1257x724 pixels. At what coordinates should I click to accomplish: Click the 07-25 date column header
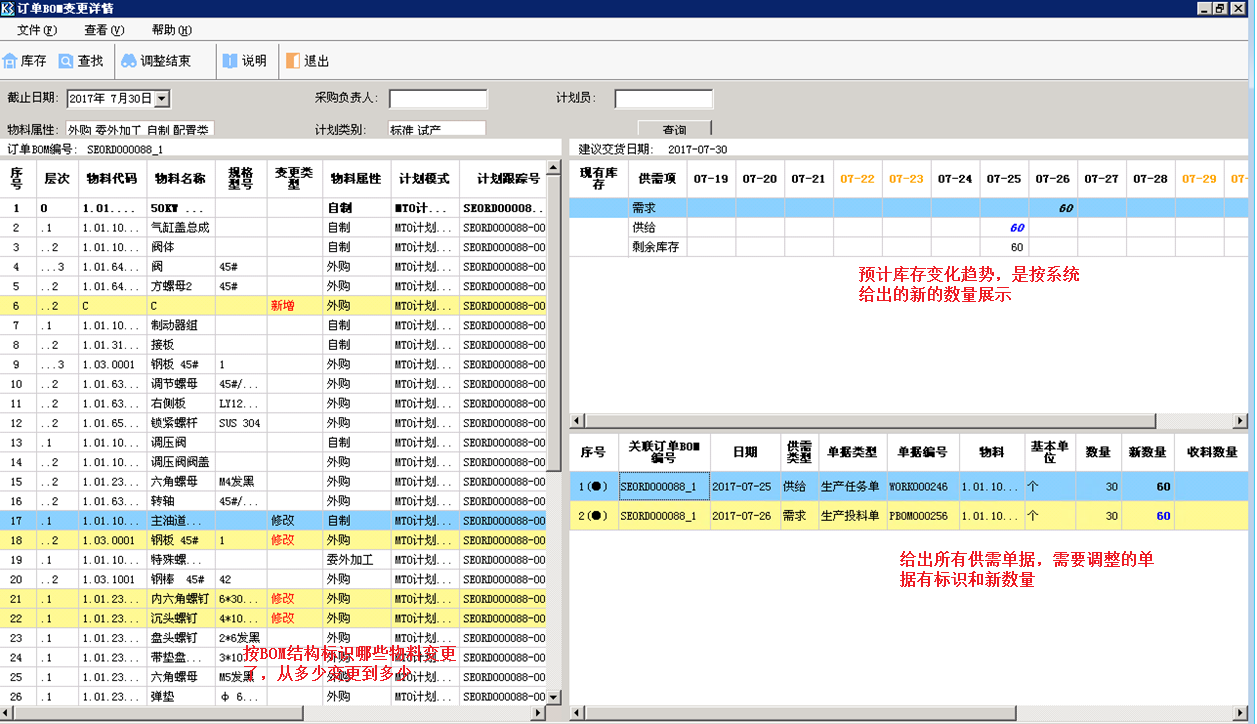coord(1004,179)
